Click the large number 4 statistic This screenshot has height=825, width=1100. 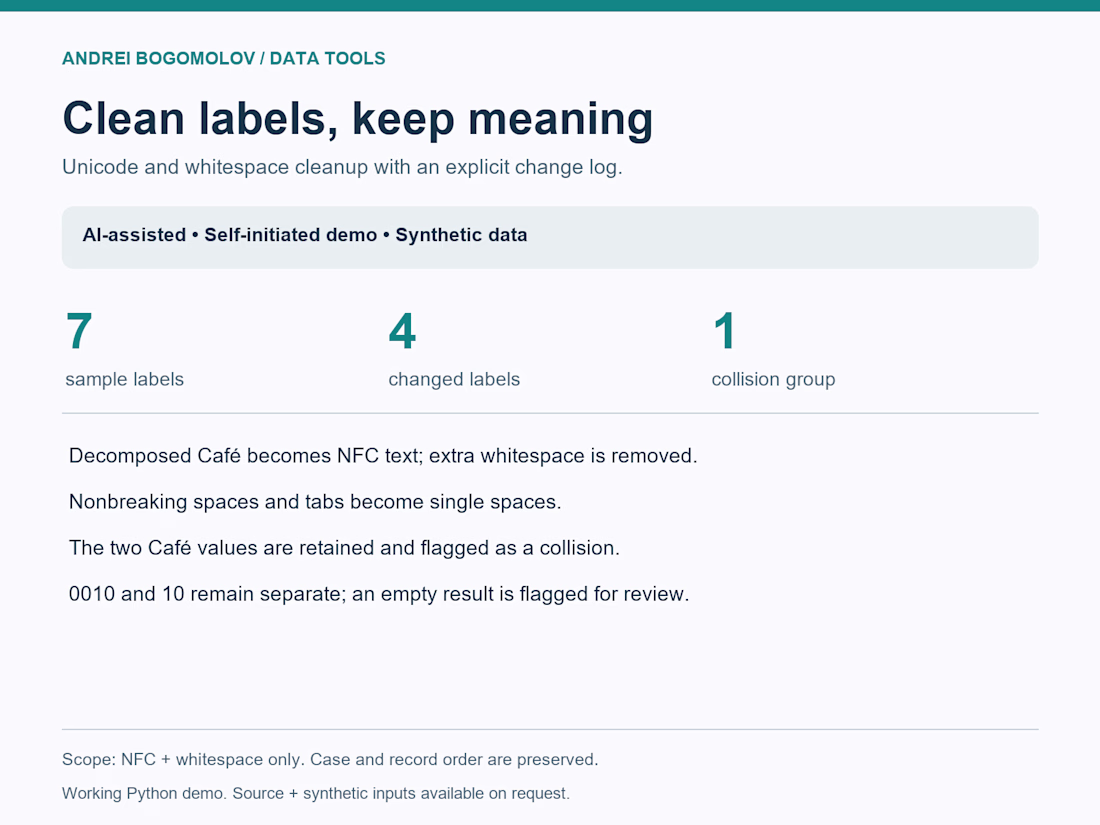[402, 331]
